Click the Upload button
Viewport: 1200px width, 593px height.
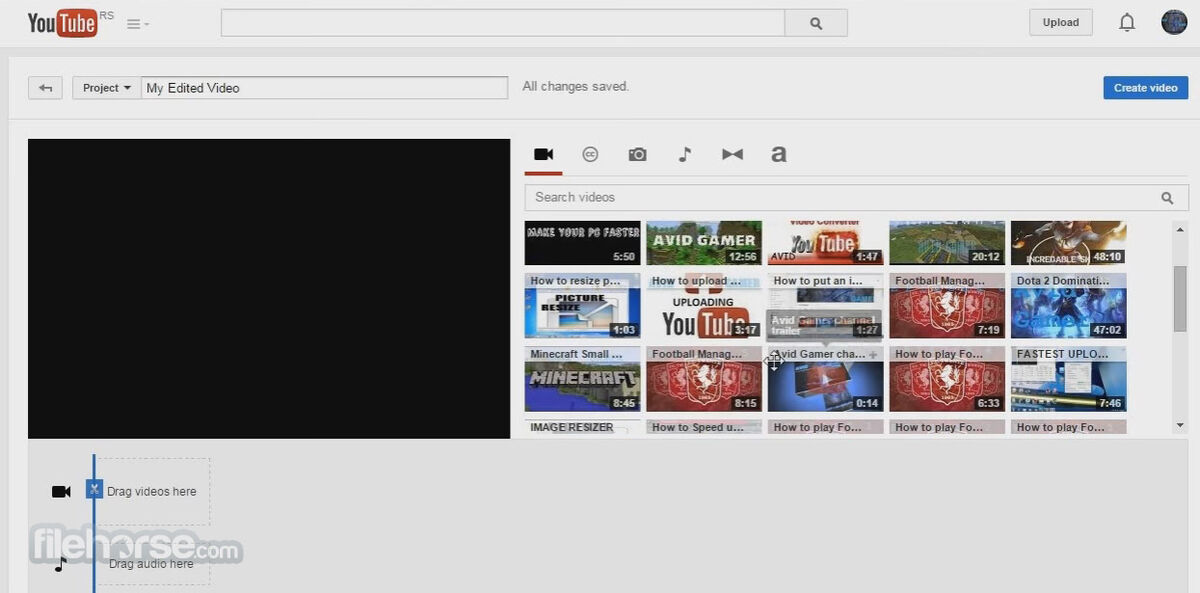click(1061, 22)
